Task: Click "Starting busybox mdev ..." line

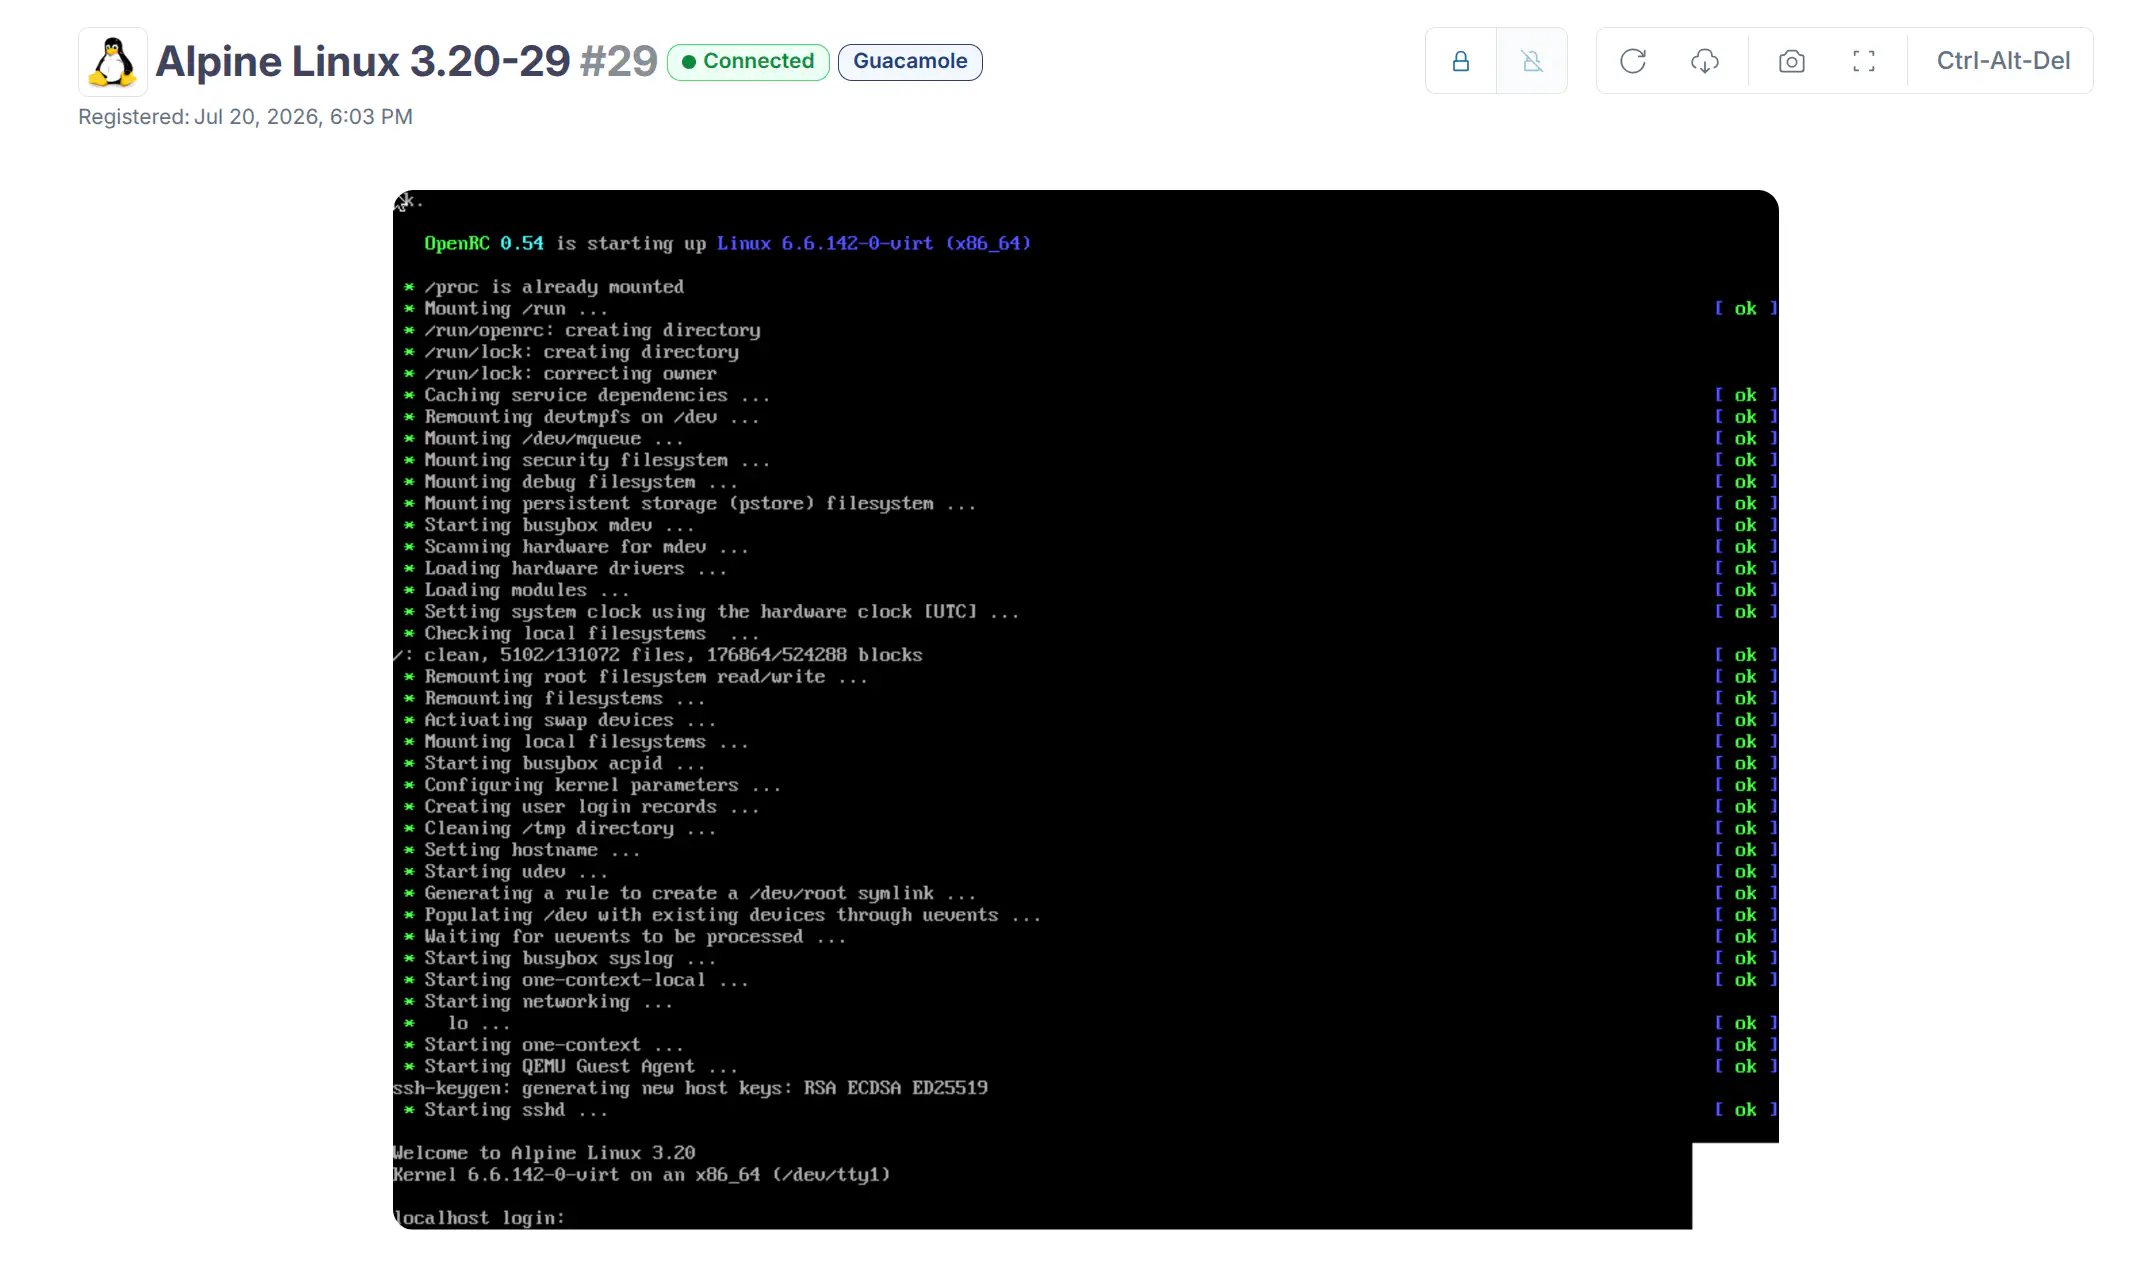Action: [x=559, y=525]
